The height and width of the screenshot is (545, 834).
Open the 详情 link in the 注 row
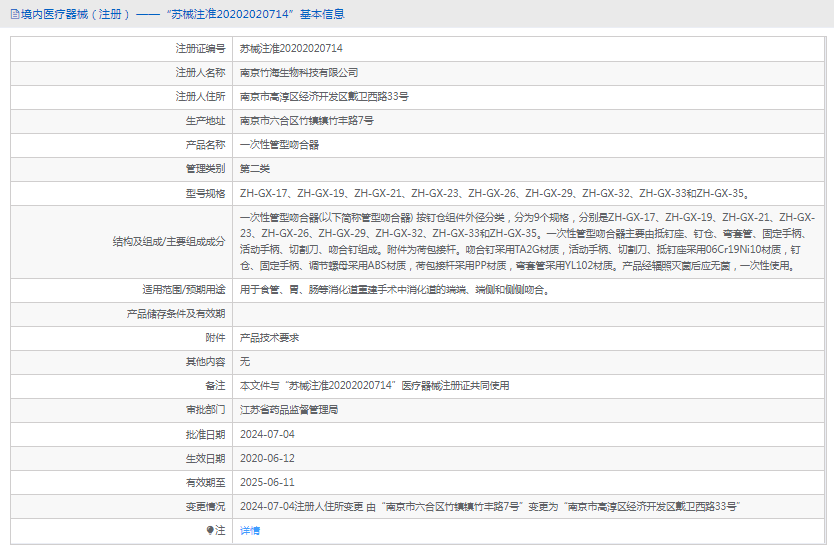coord(250,530)
